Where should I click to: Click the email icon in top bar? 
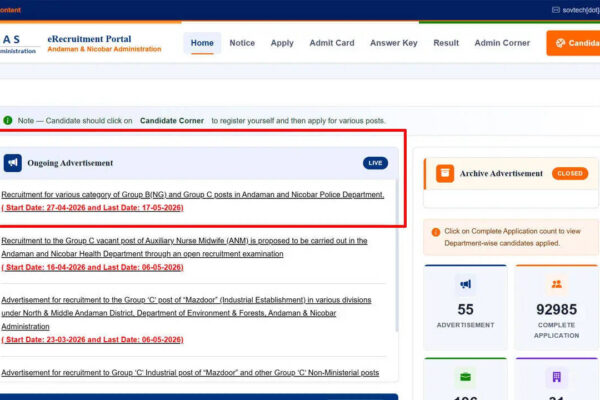[x=556, y=9]
